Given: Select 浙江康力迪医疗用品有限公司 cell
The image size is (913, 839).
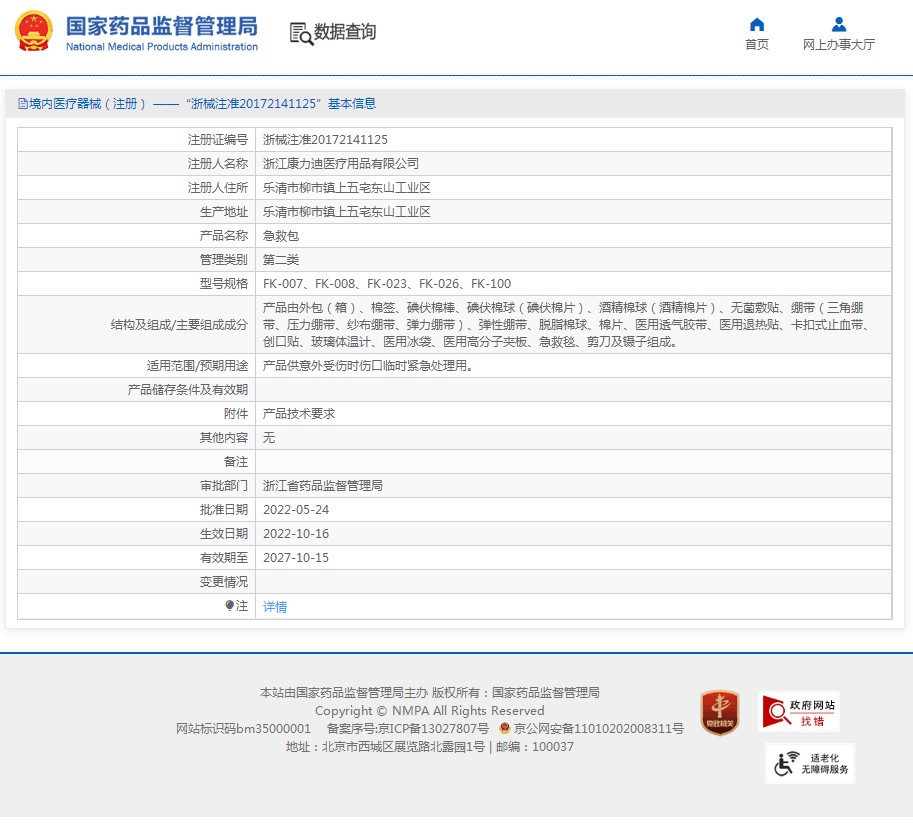Looking at the screenshot, I should [341, 164].
